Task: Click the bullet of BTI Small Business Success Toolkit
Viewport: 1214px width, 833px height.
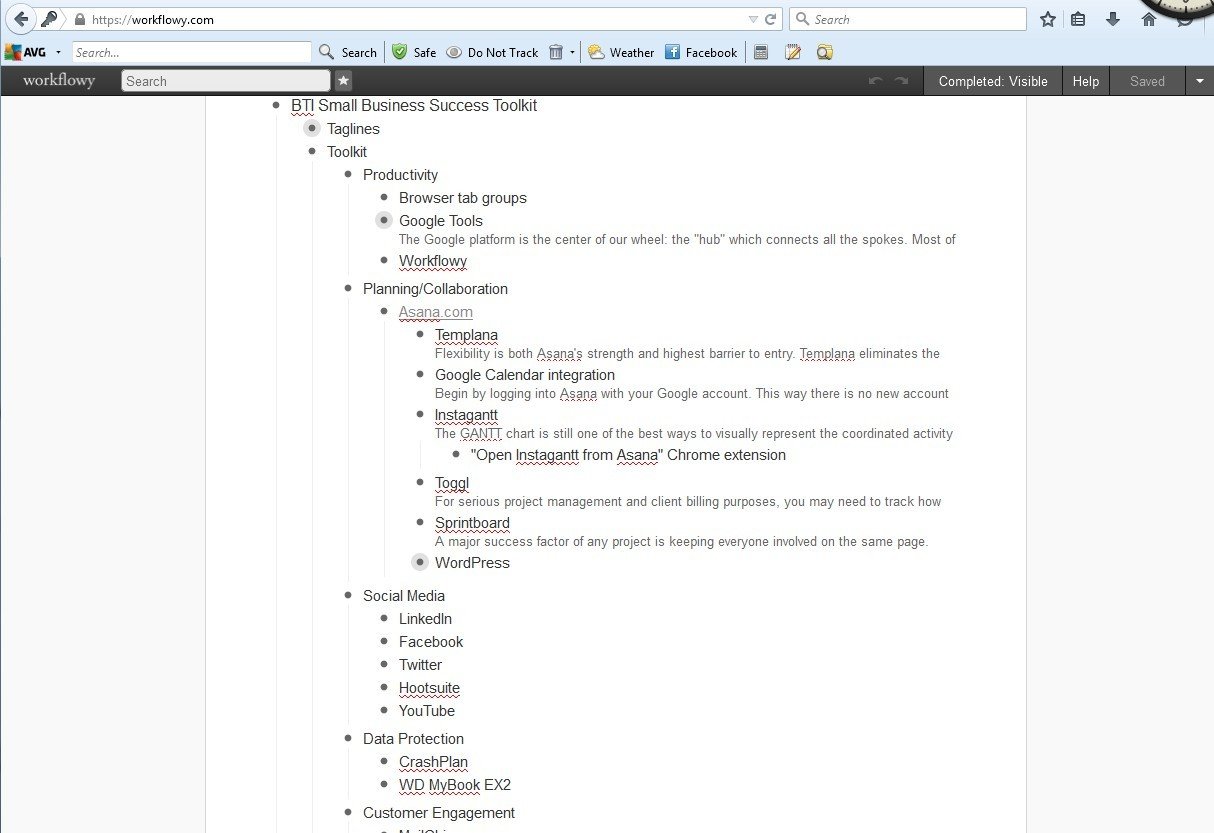Action: [x=276, y=105]
